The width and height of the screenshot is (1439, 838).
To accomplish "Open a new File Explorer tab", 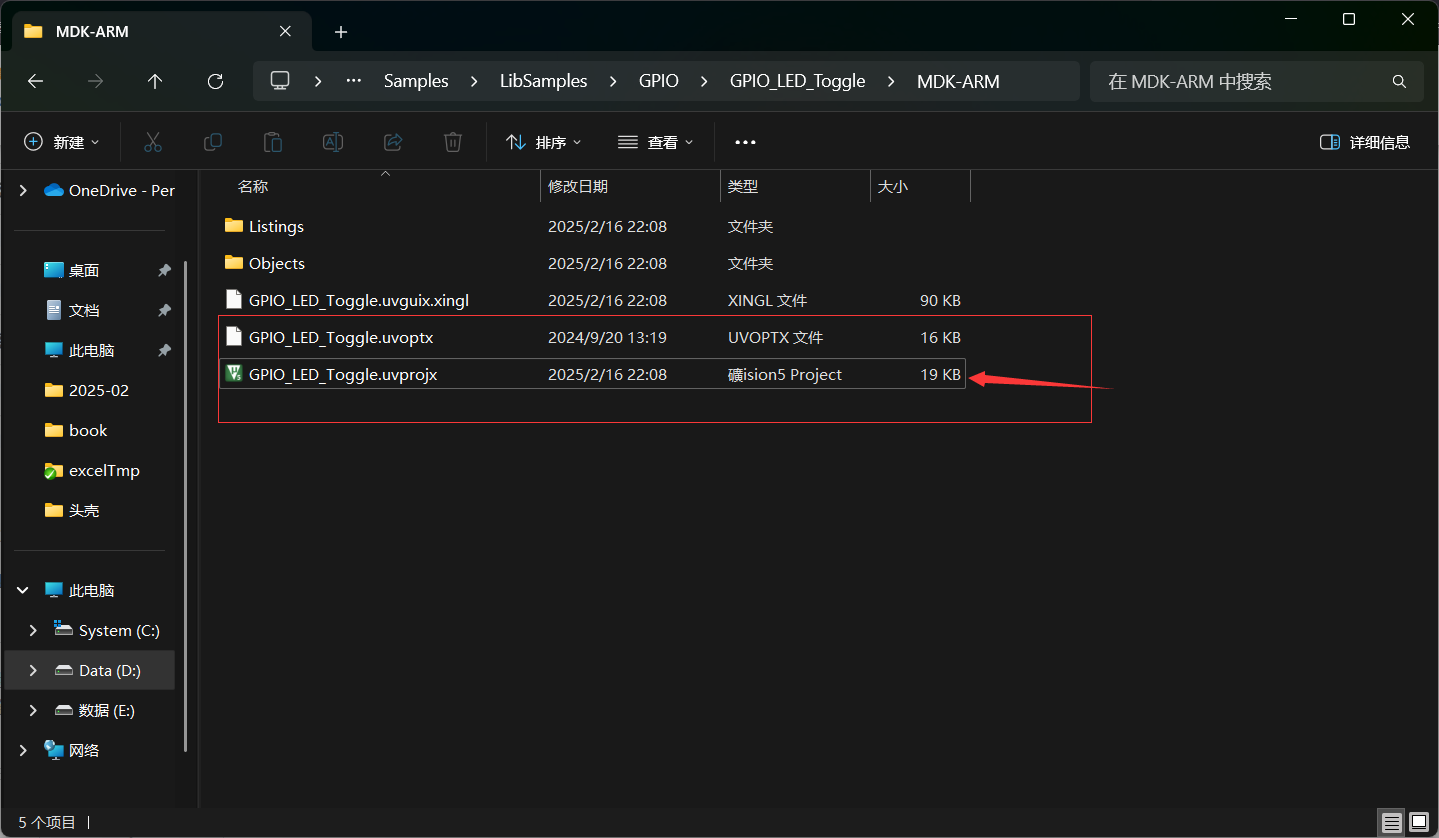I will coord(341,32).
